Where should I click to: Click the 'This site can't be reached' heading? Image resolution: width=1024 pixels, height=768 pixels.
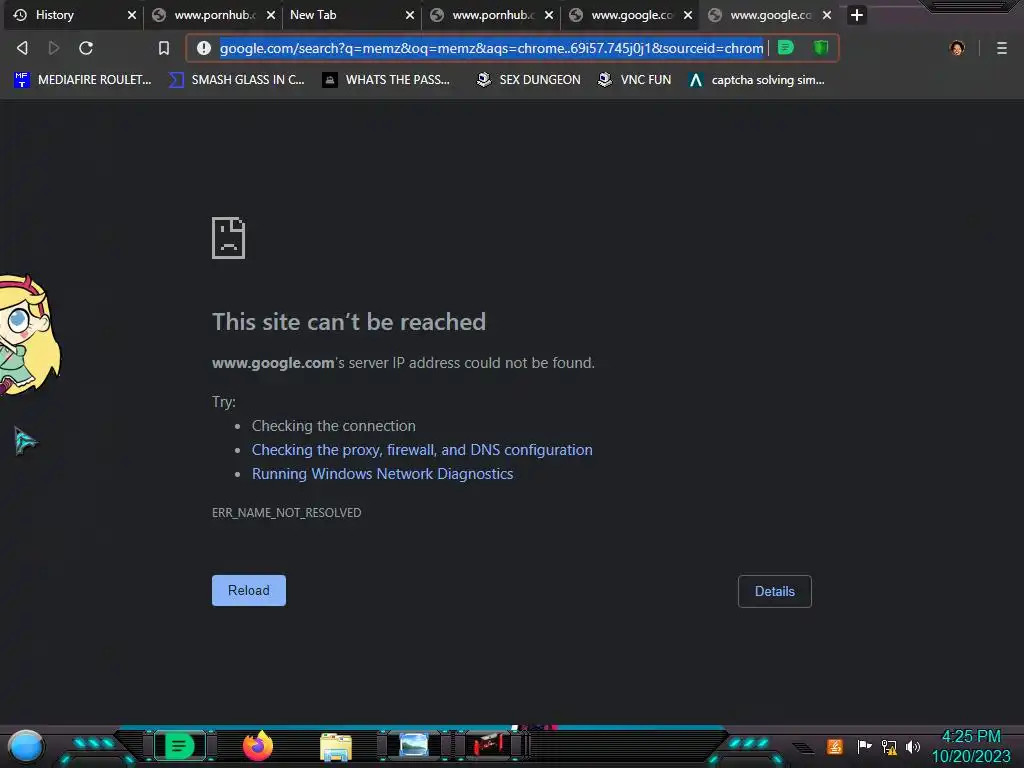click(x=349, y=322)
